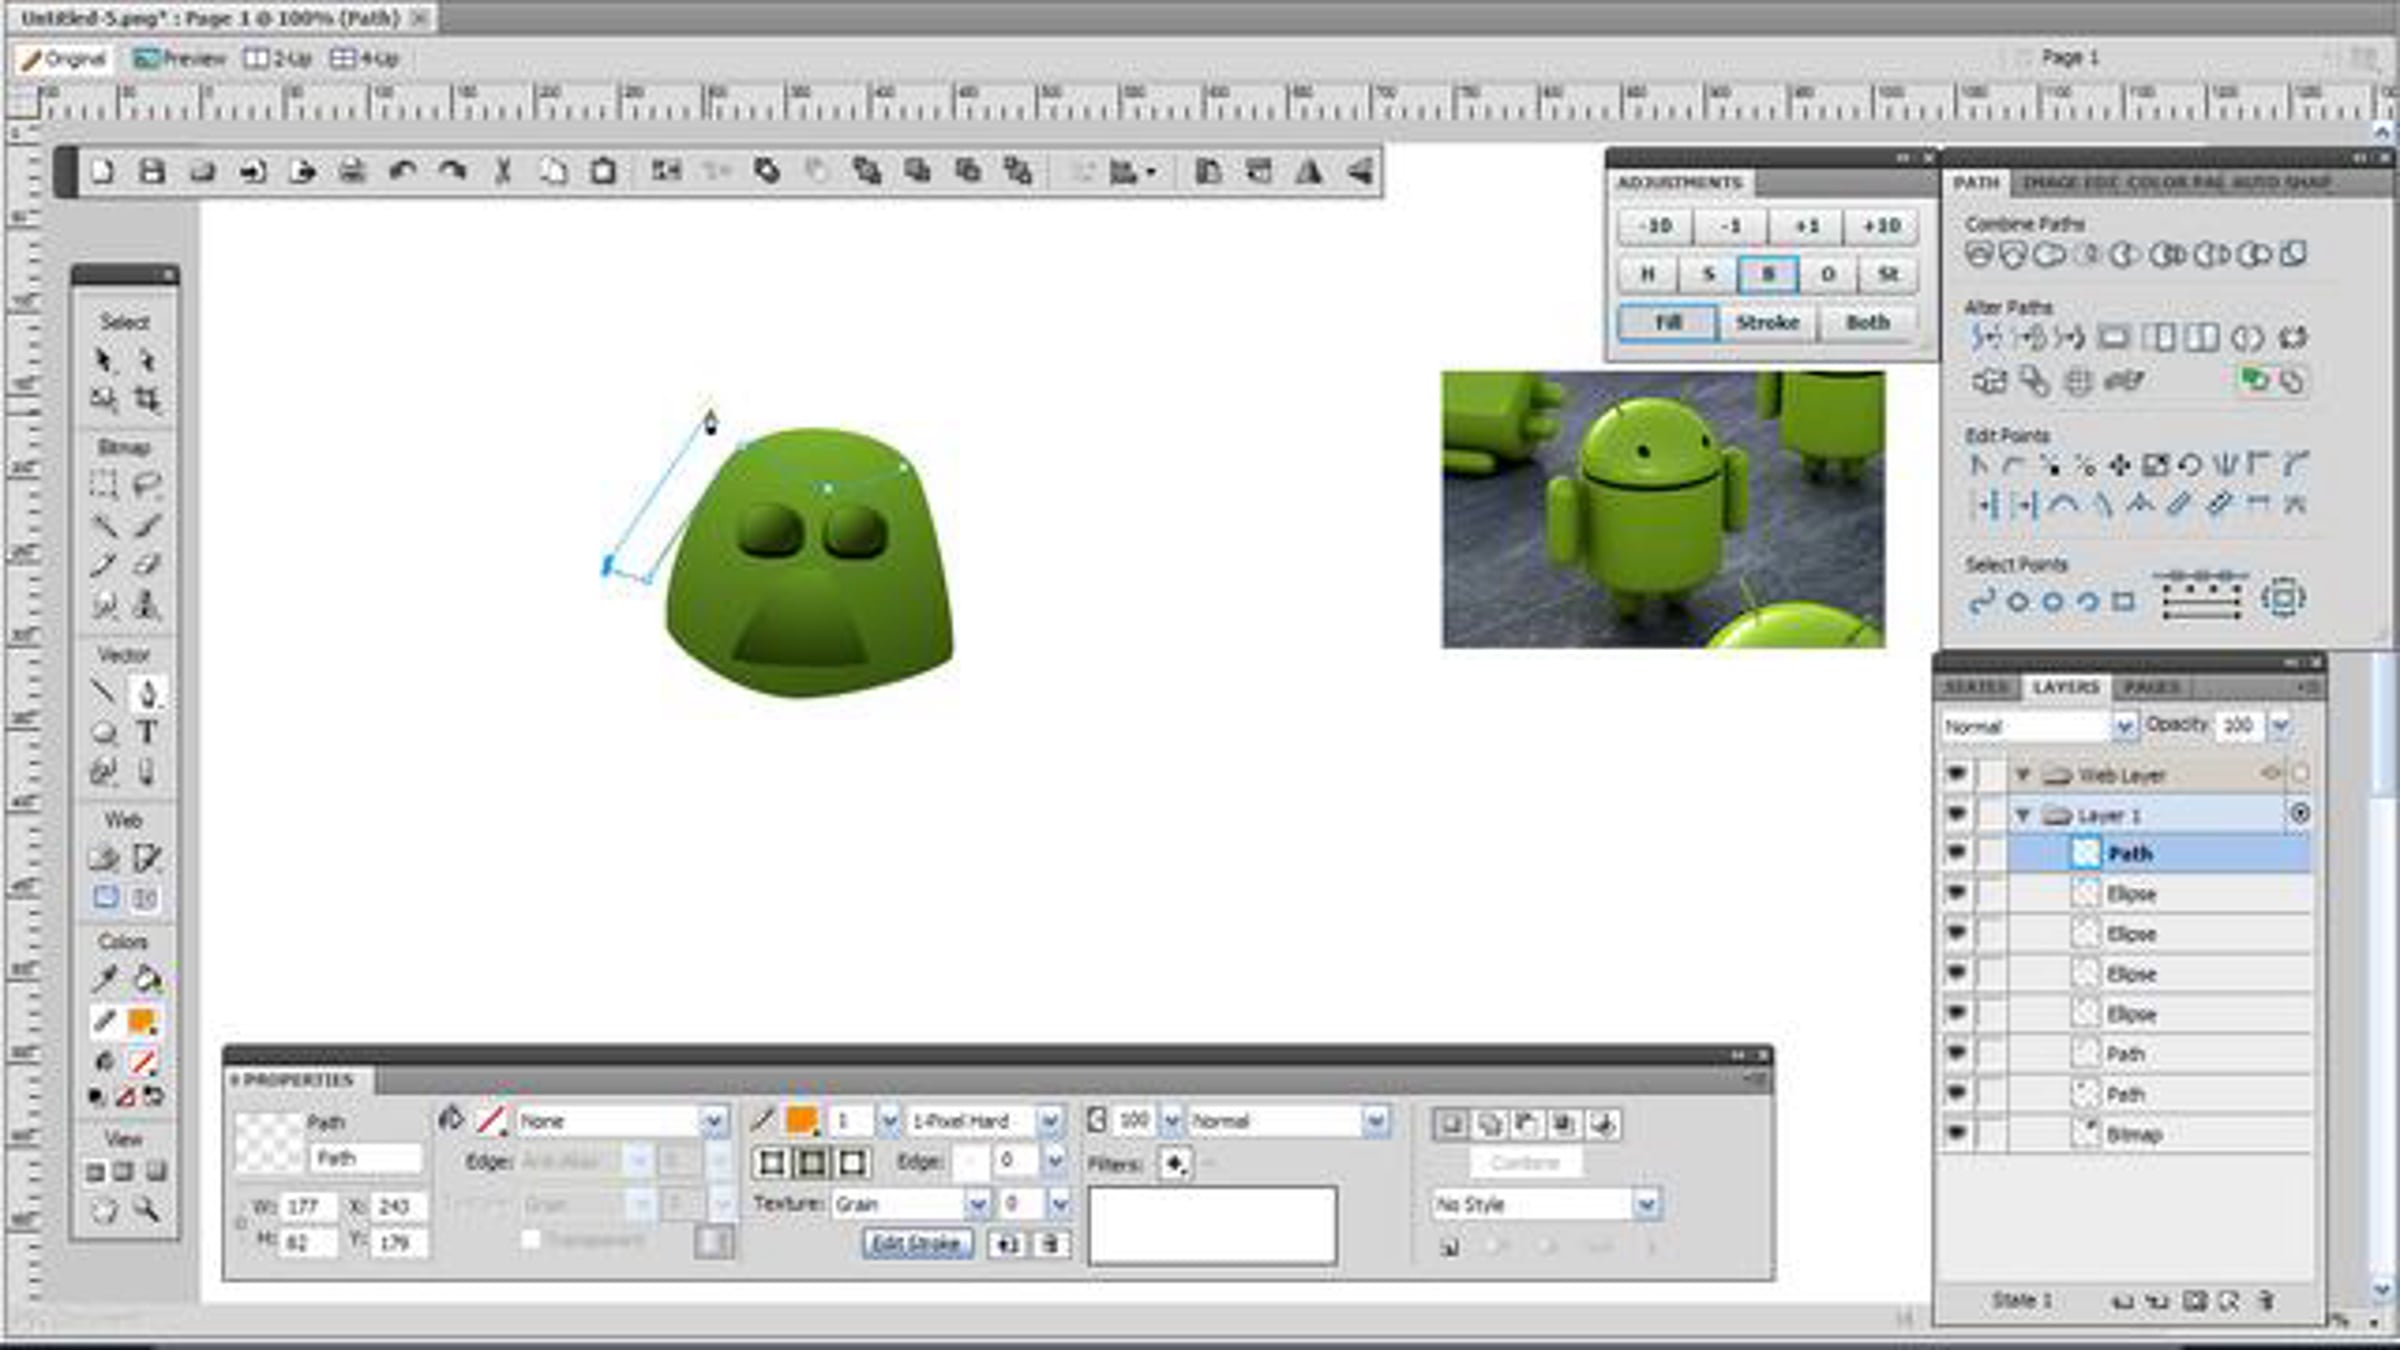Choose the Crop tool

coord(147,400)
